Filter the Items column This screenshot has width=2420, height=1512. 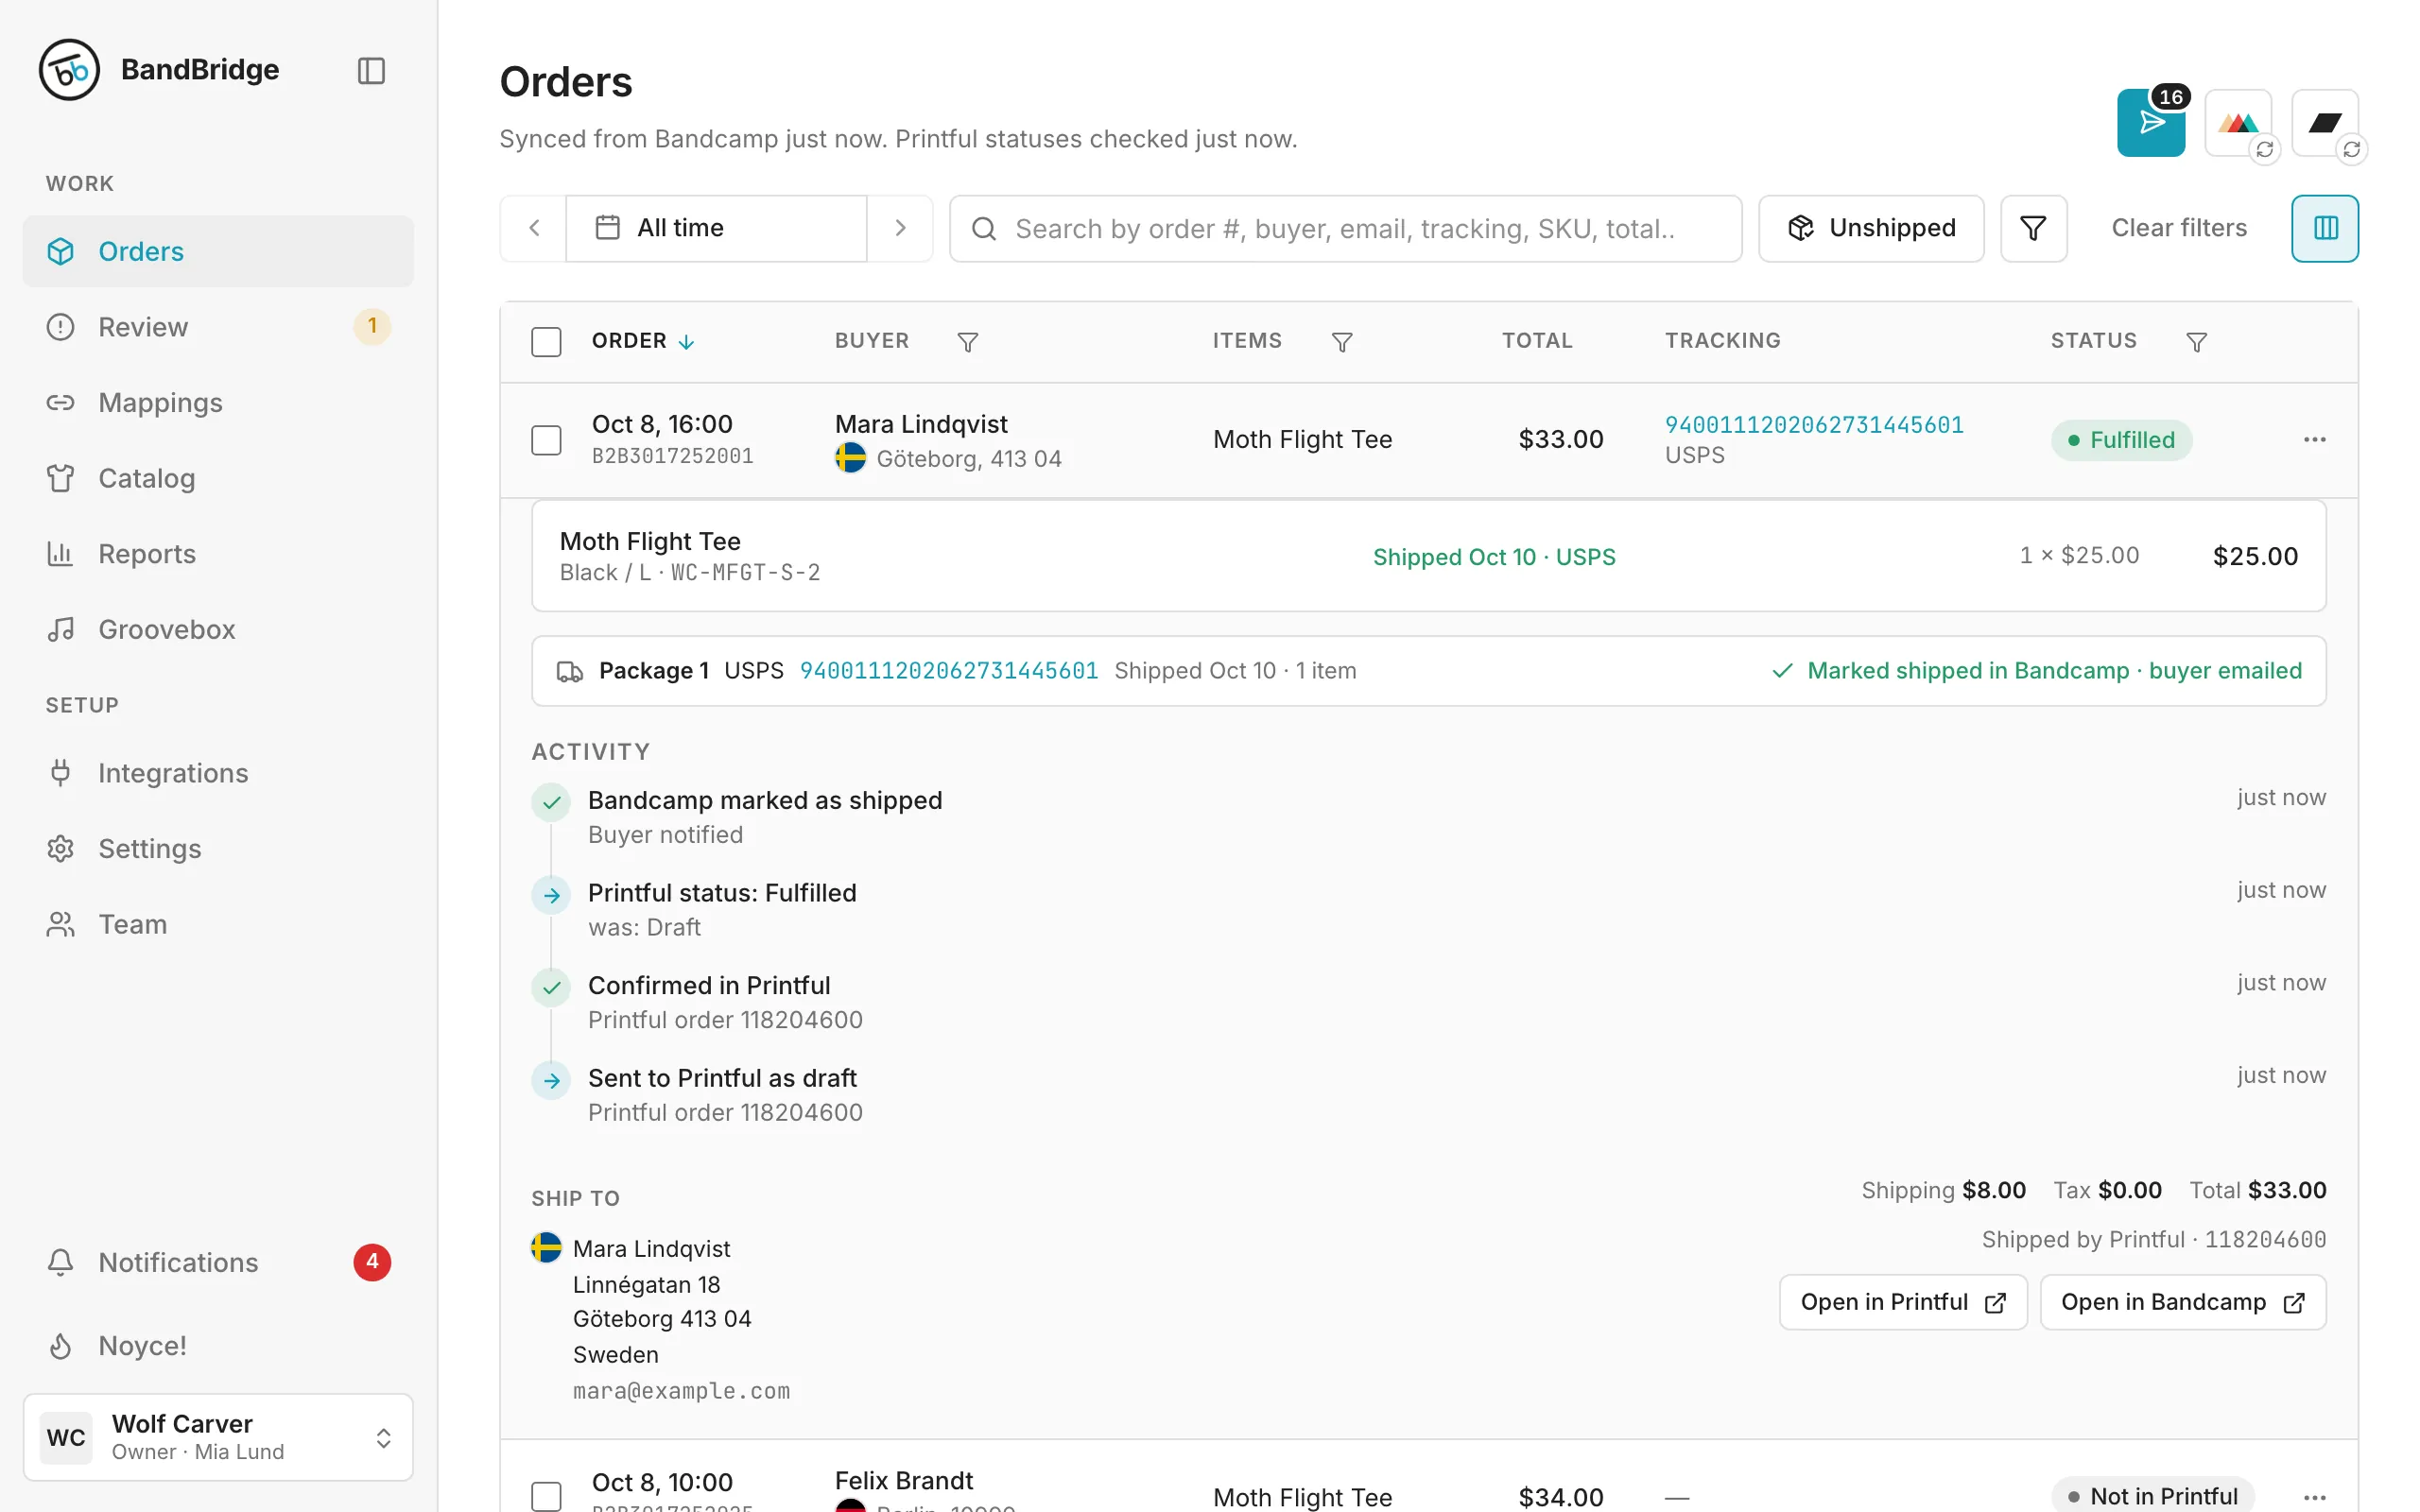click(x=1342, y=342)
